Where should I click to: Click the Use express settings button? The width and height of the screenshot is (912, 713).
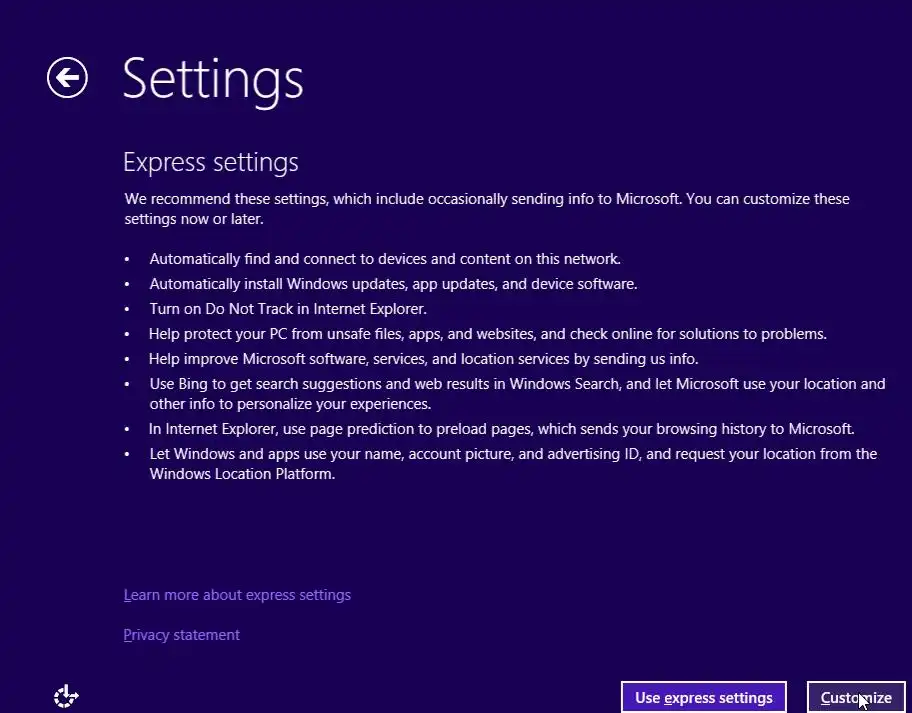point(703,697)
